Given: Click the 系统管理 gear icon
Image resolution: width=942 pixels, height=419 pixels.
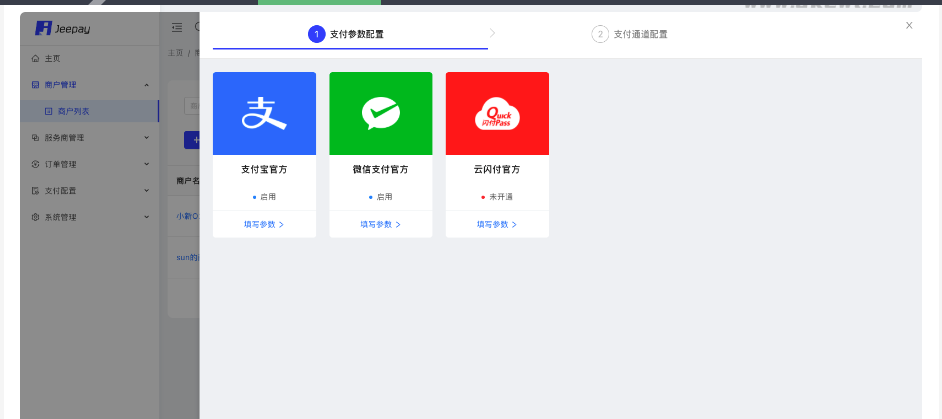Looking at the screenshot, I should (x=35, y=217).
